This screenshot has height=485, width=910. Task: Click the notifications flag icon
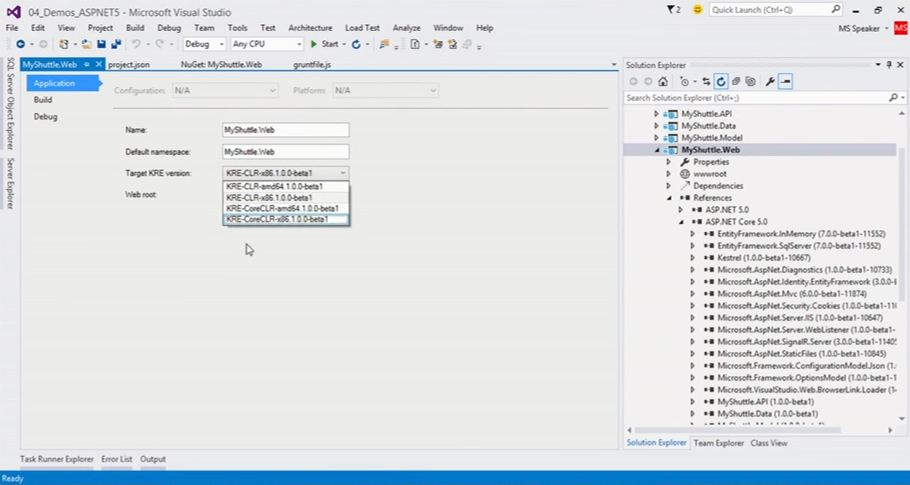(x=673, y=10)
